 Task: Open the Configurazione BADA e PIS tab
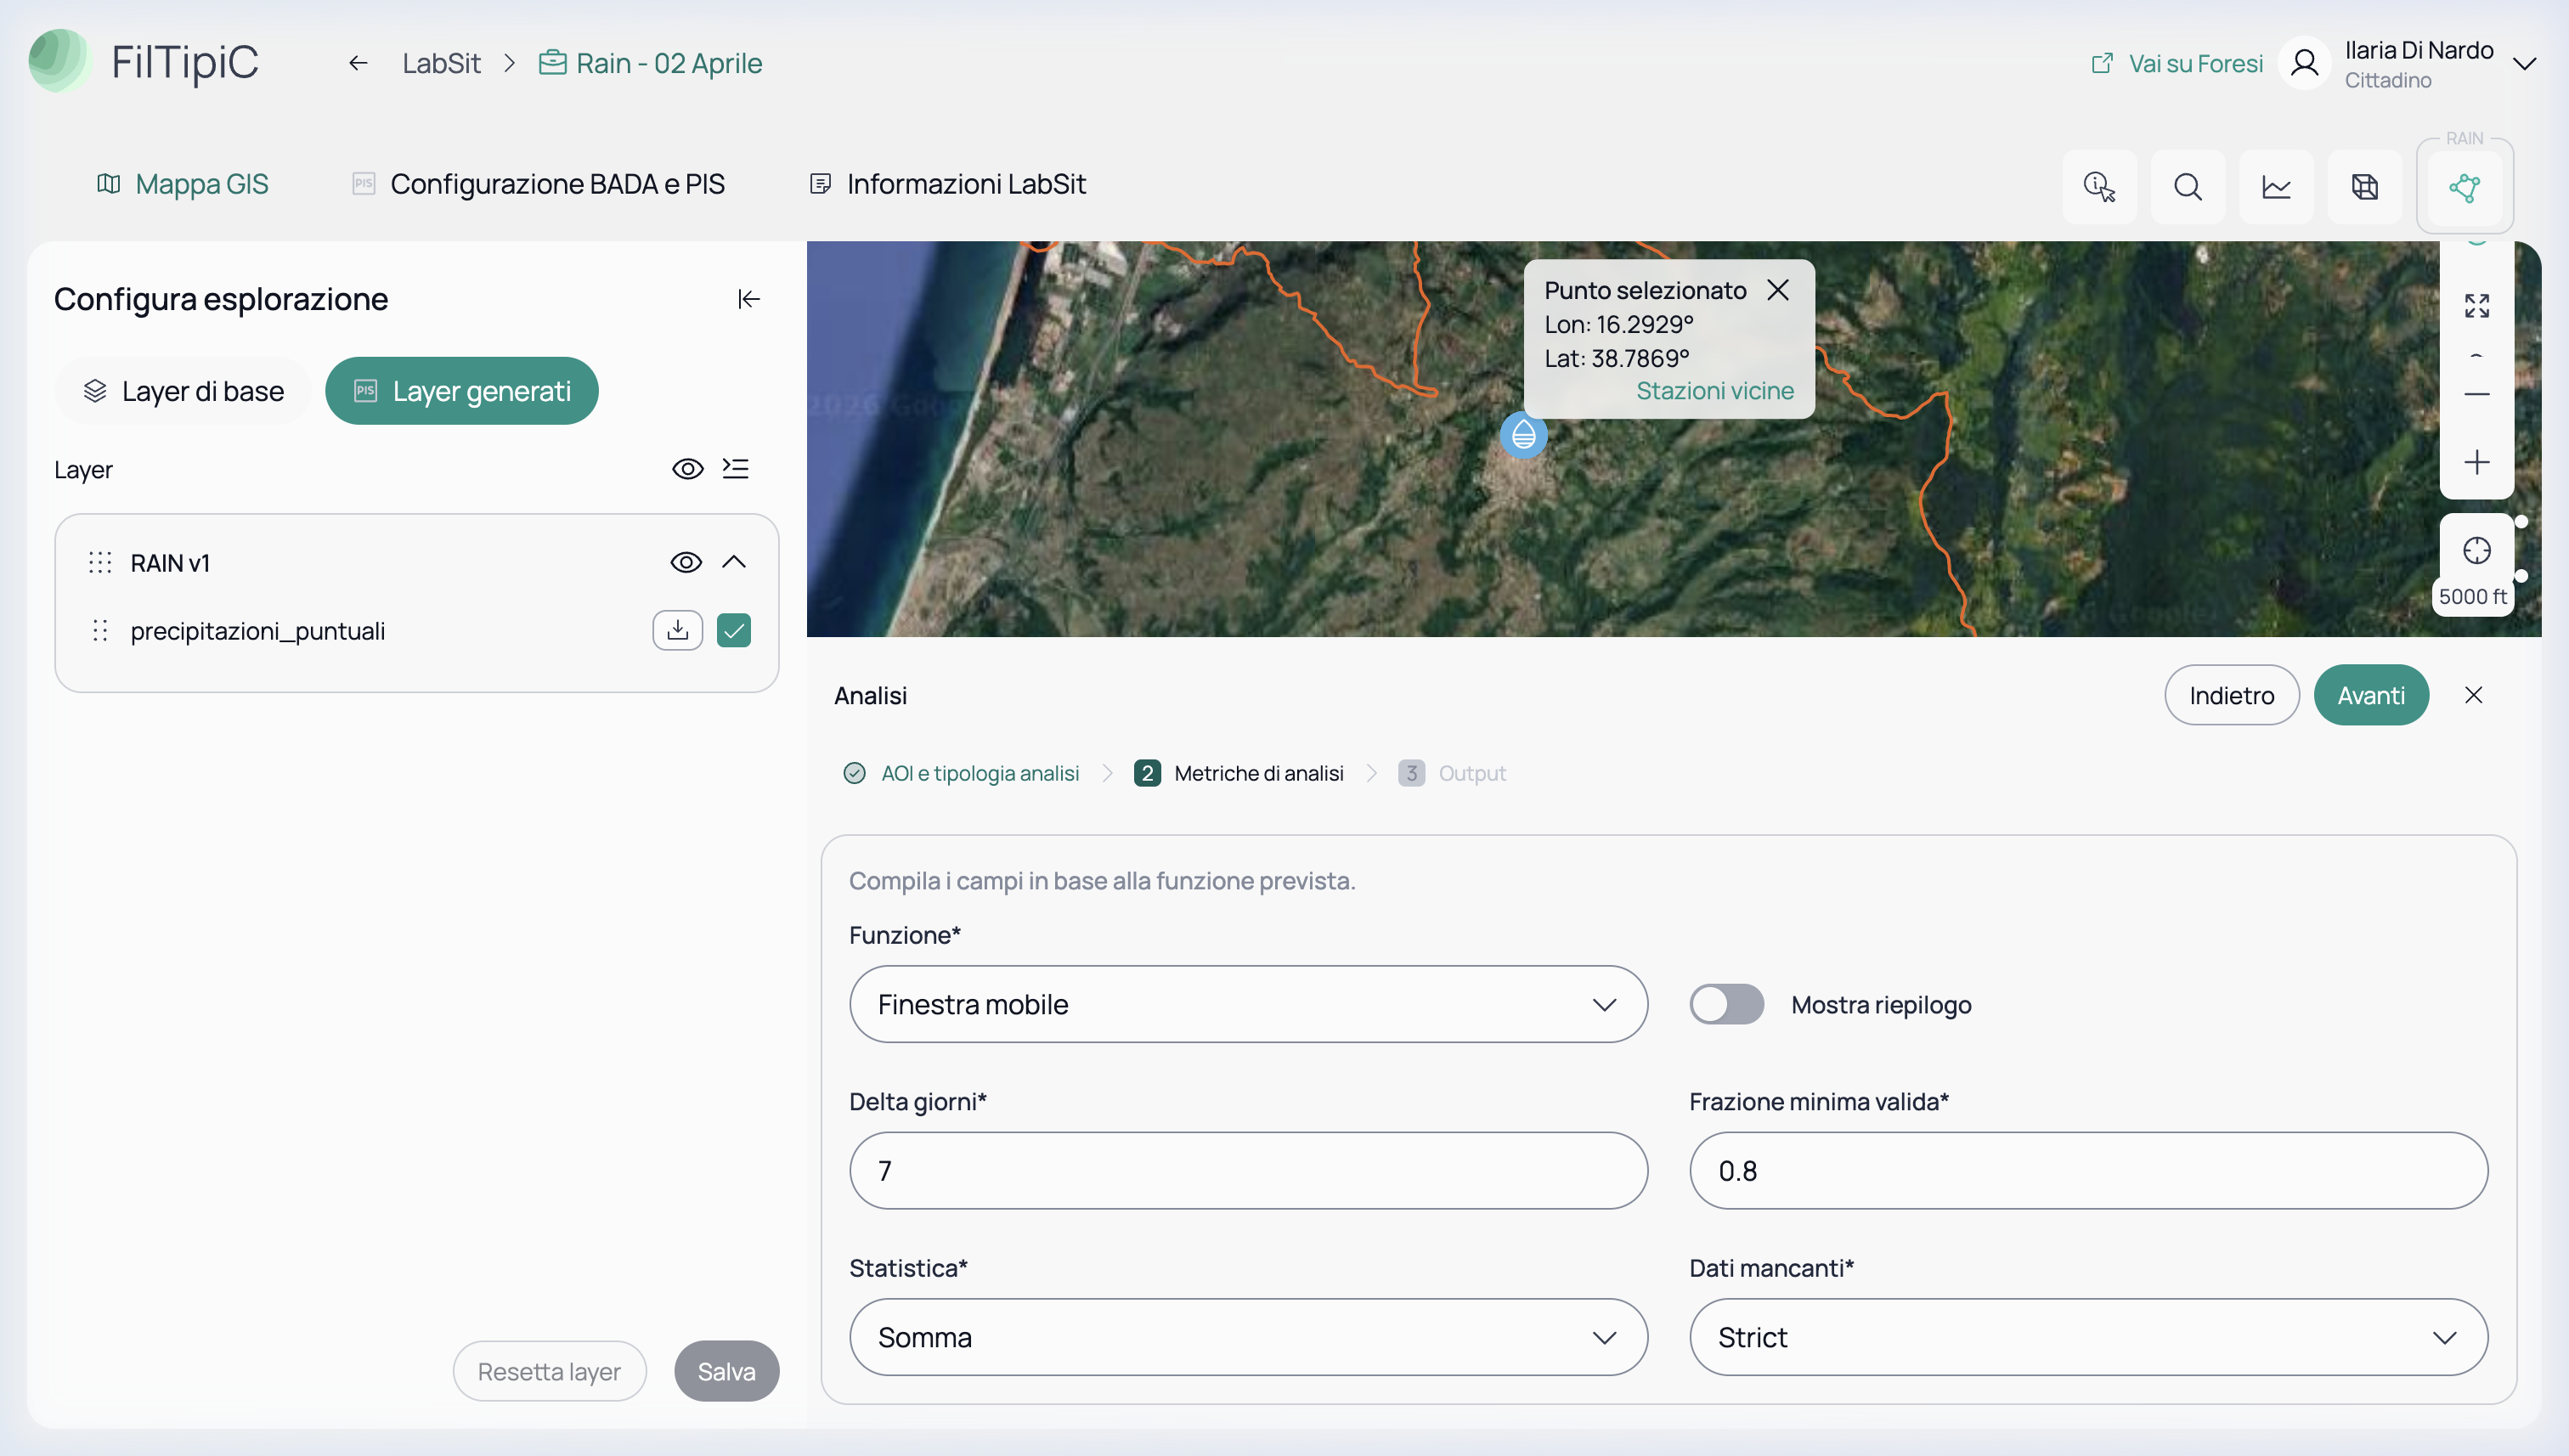click(538, 184)
